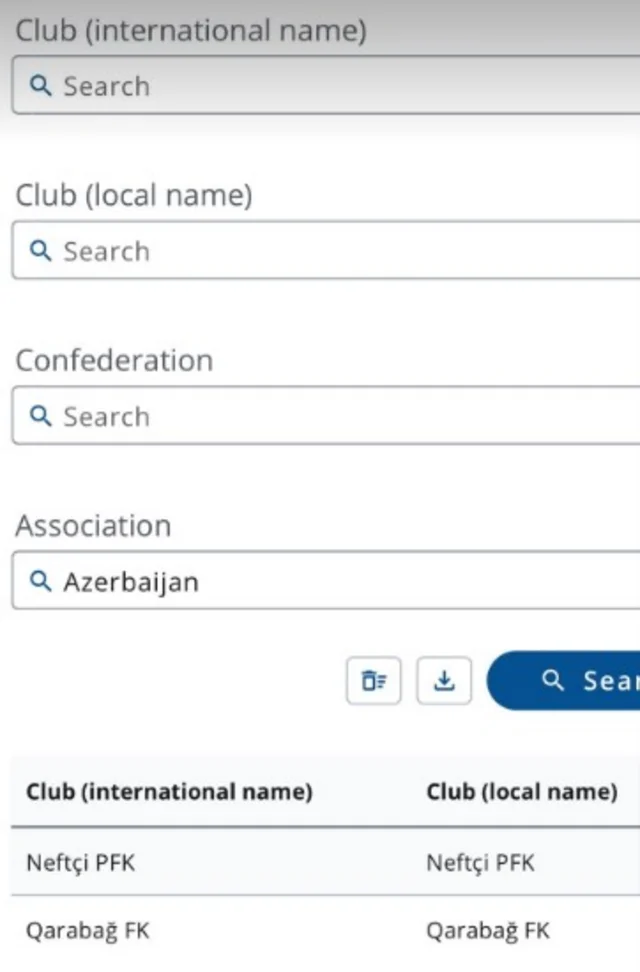Click the Association field label
Viewport: 640px width, 972px height.
pyautogui.click(x=94, y=526)
